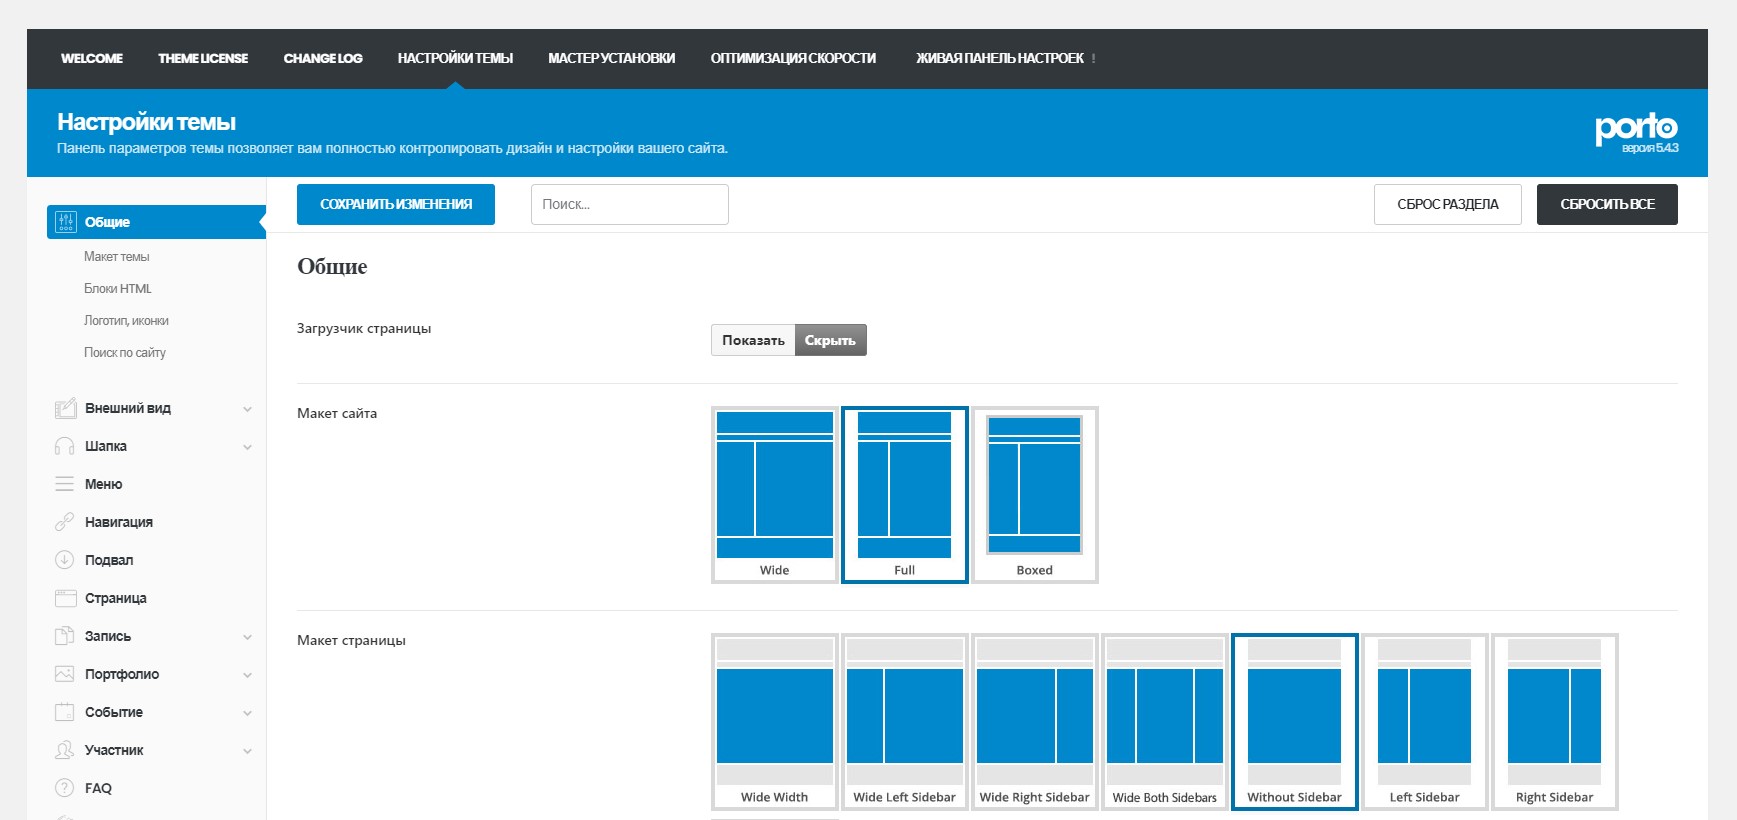Click the Внешний вид sidebar icon
Image resolution: width=1737 pixels, height=820 pixels.
coord(65,408)
